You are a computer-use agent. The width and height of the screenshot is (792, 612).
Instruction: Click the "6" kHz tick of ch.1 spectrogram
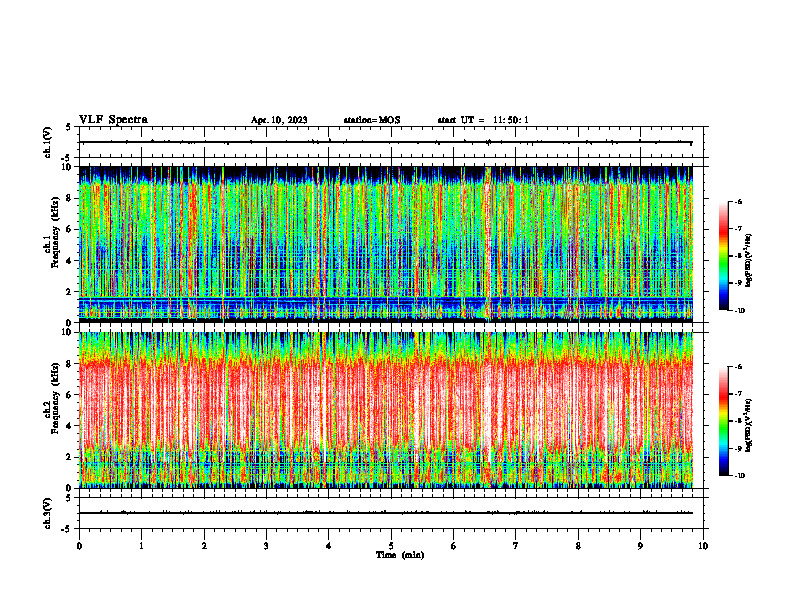(70, 229)
